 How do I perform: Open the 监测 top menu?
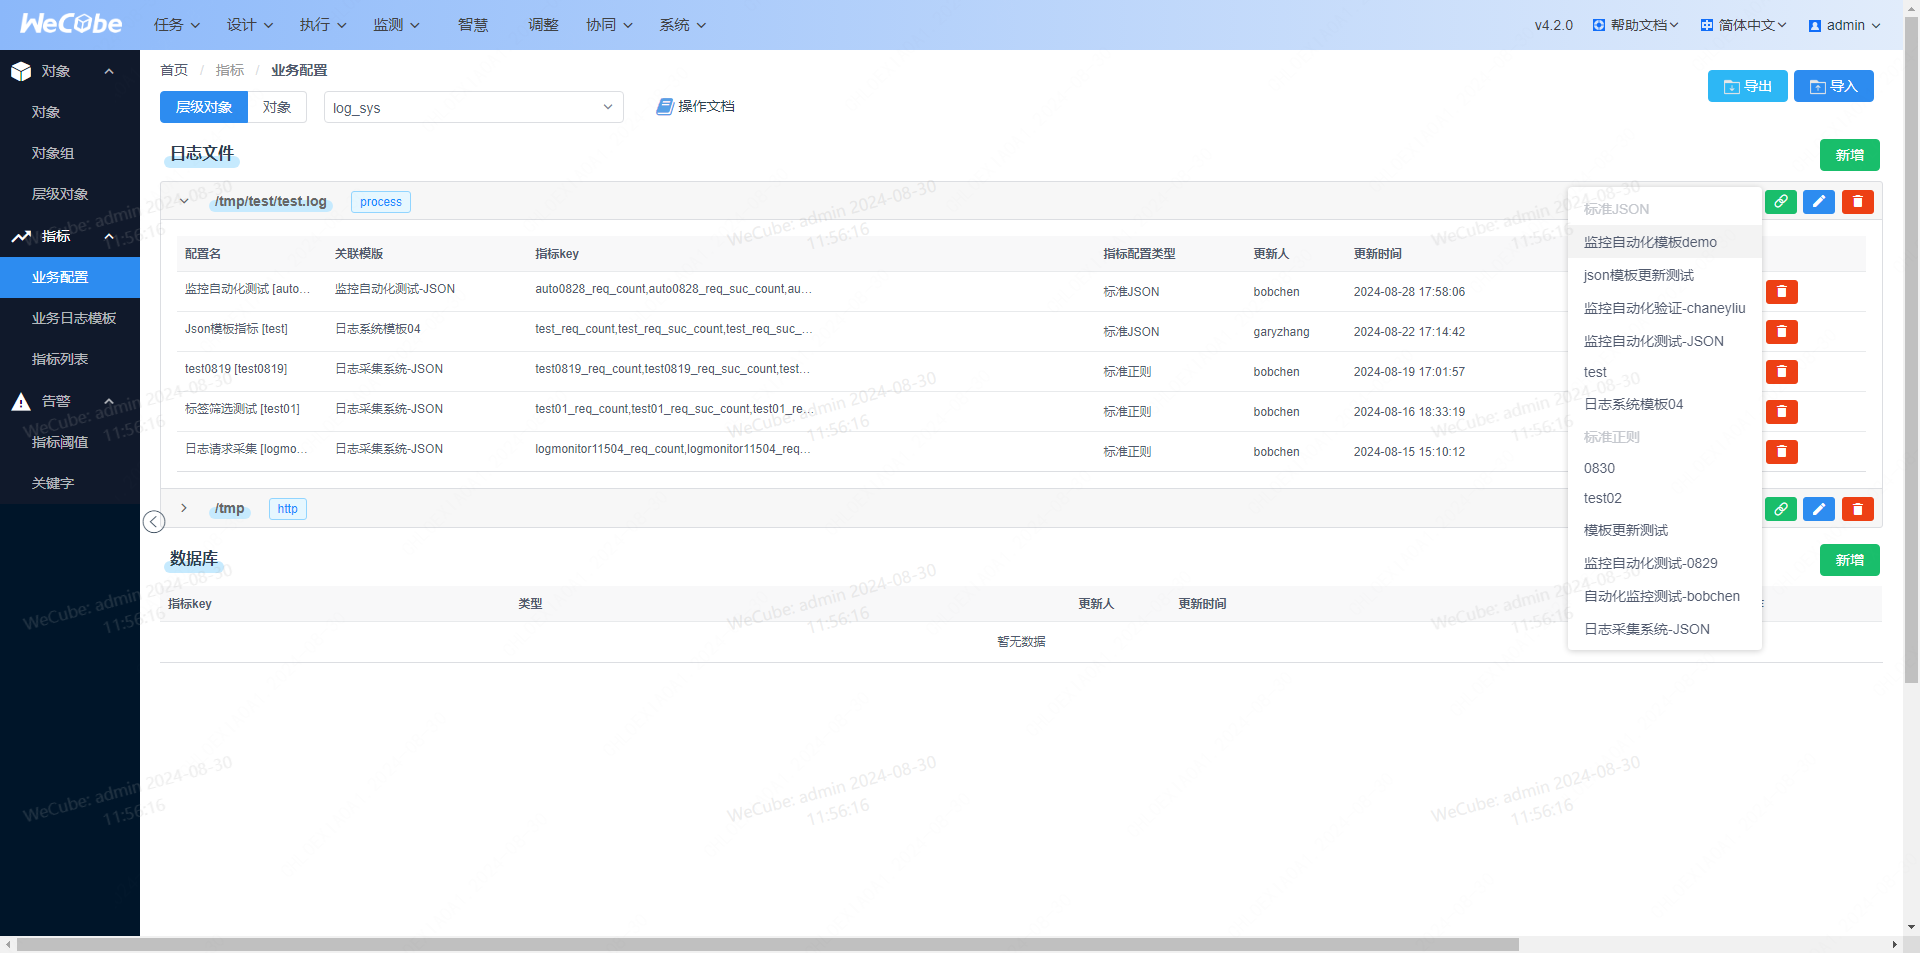[397, 25]
